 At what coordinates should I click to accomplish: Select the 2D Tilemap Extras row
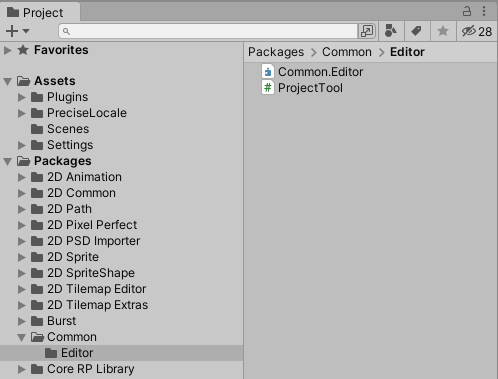122,305
